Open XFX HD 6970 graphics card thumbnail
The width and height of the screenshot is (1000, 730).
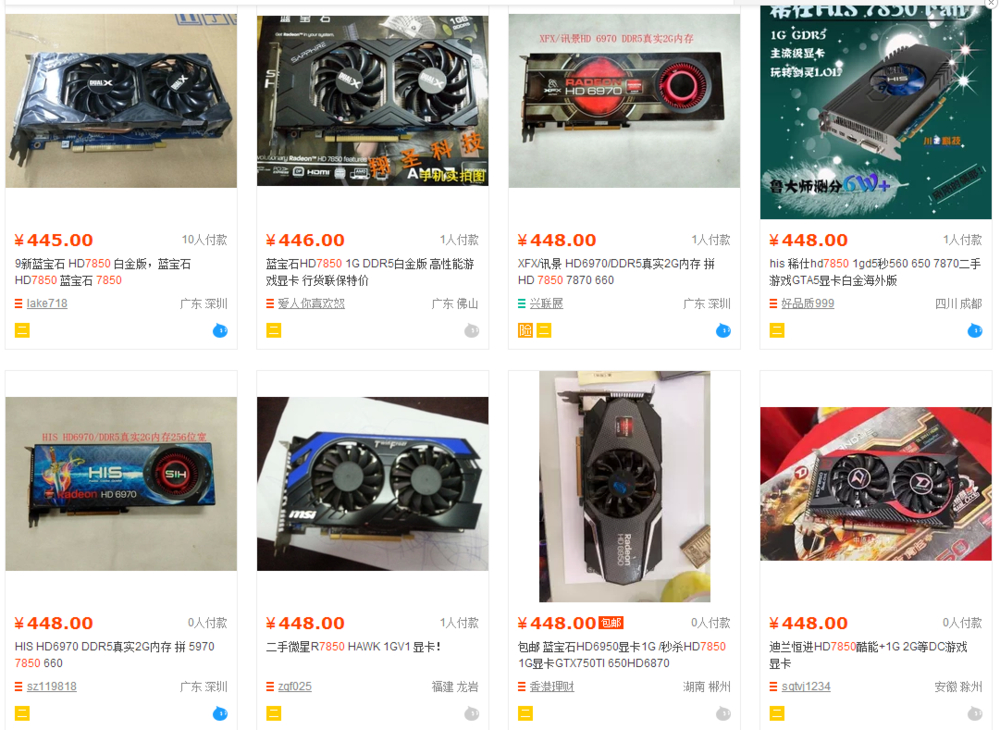pyautogui.click(x=624, y=101)
